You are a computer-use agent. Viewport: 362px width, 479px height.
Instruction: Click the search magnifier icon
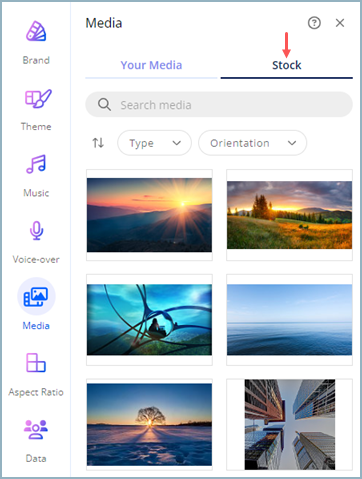coord(104,105)
